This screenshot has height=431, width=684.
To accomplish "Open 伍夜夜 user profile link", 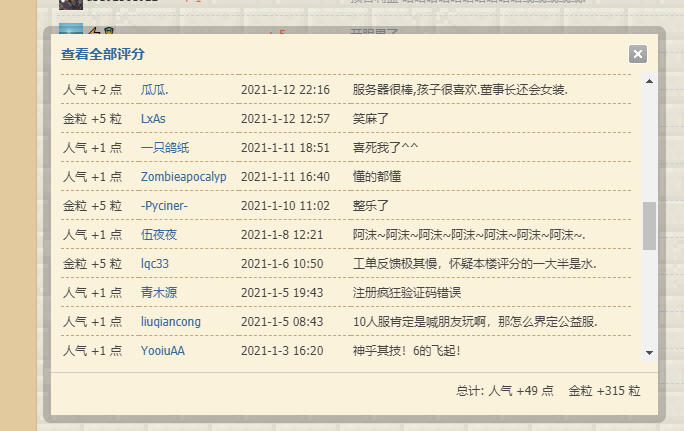I will click(x=159, y=235).
